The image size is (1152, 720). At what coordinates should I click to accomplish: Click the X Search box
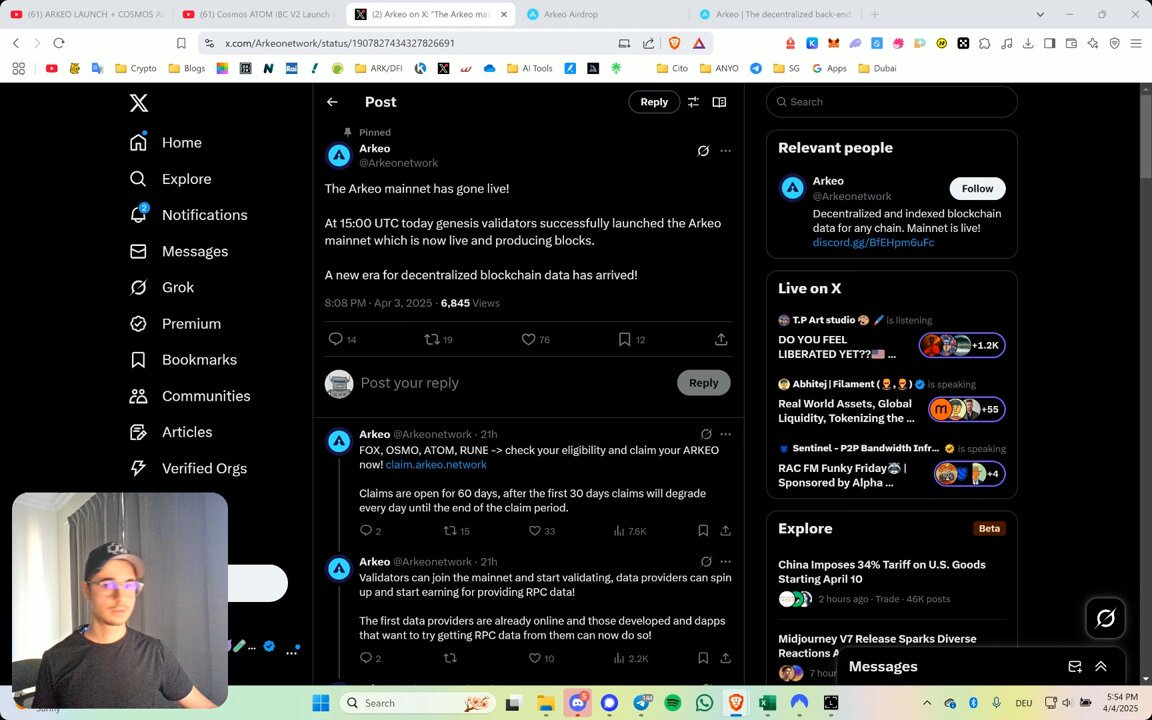pyautogui.click(x=891, y=102)
